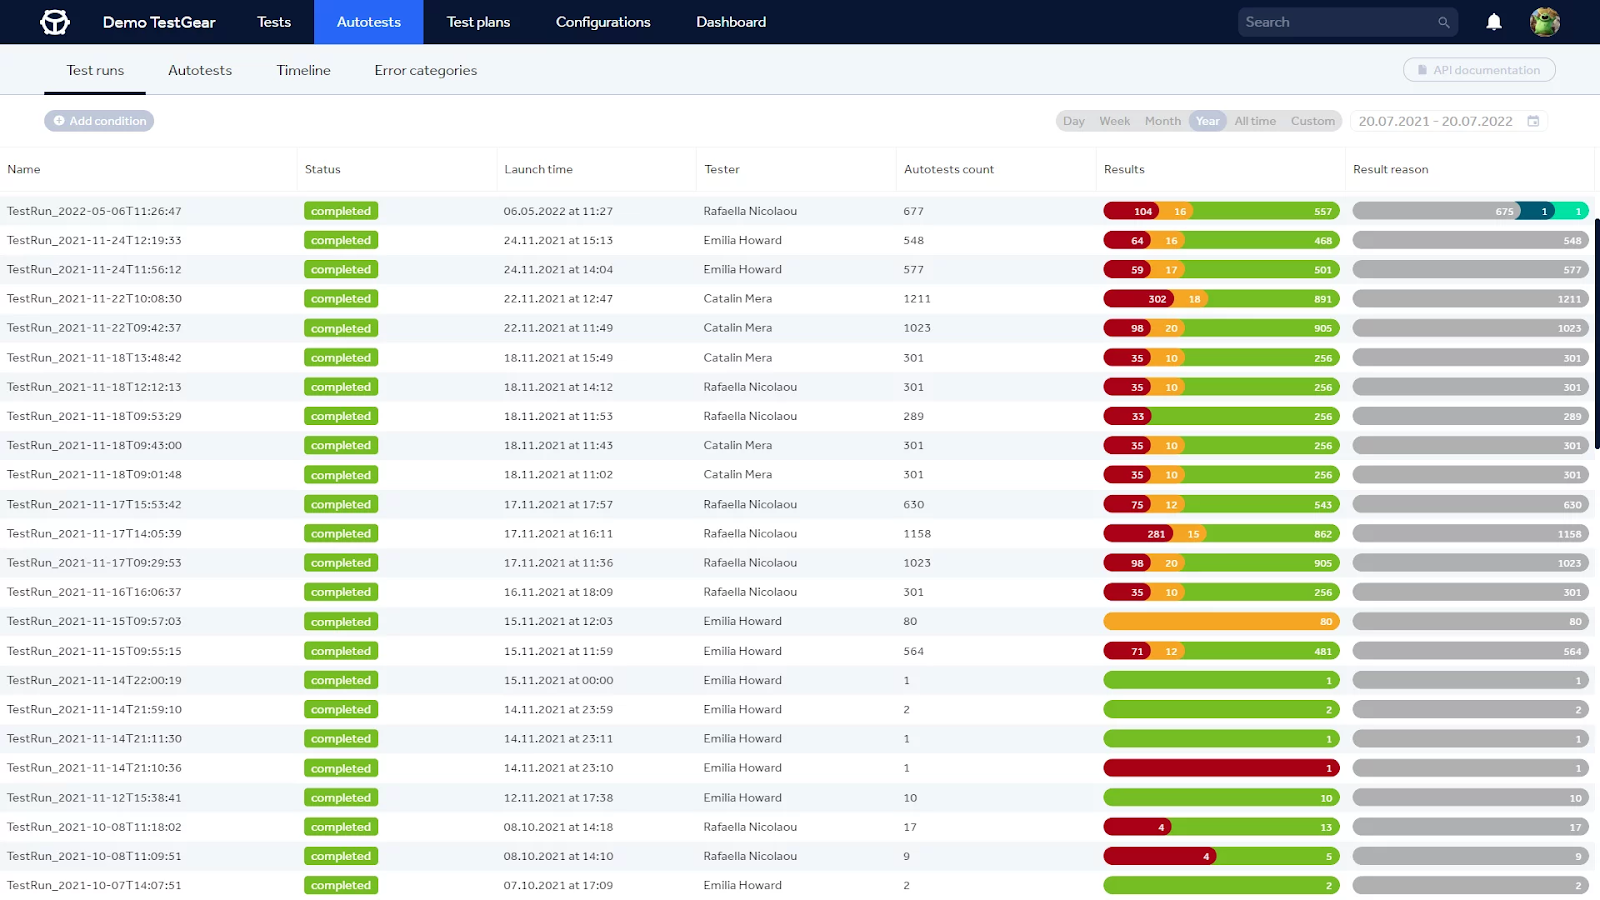Switch to the Error categories tab

[425, 70]
